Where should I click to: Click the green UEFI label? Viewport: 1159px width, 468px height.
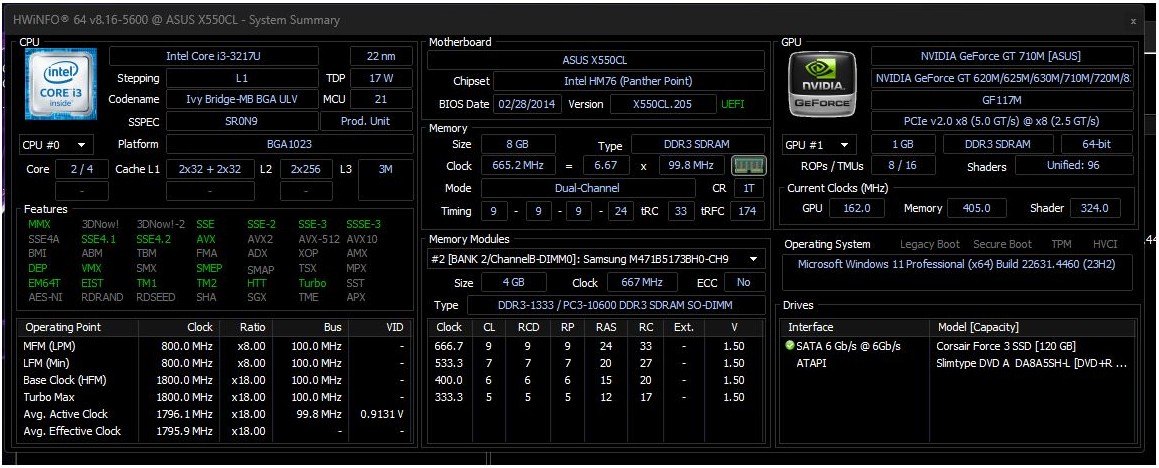point(734,104)
